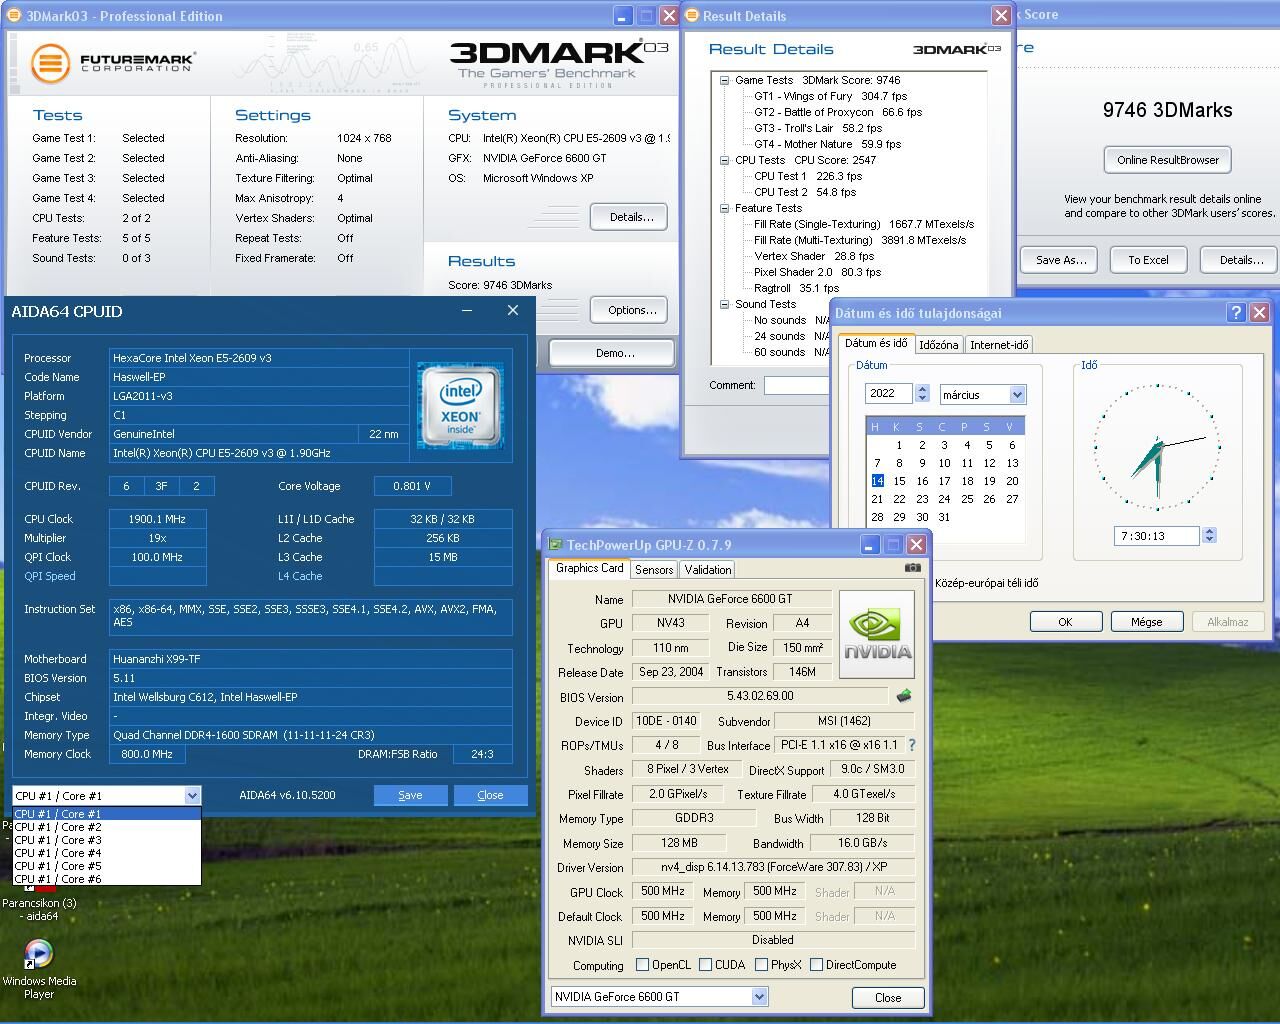
Task: Click highlighted day 14 in calendar
Action: tap(877, 481)
